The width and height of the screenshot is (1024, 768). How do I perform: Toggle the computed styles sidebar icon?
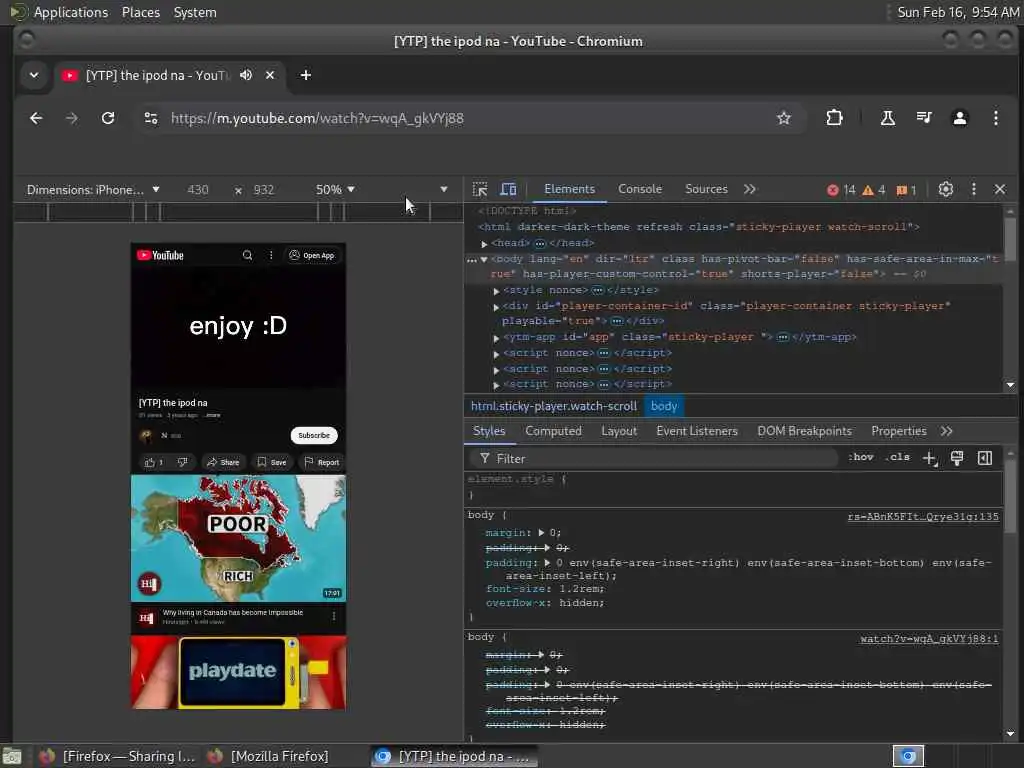point(985,458)
